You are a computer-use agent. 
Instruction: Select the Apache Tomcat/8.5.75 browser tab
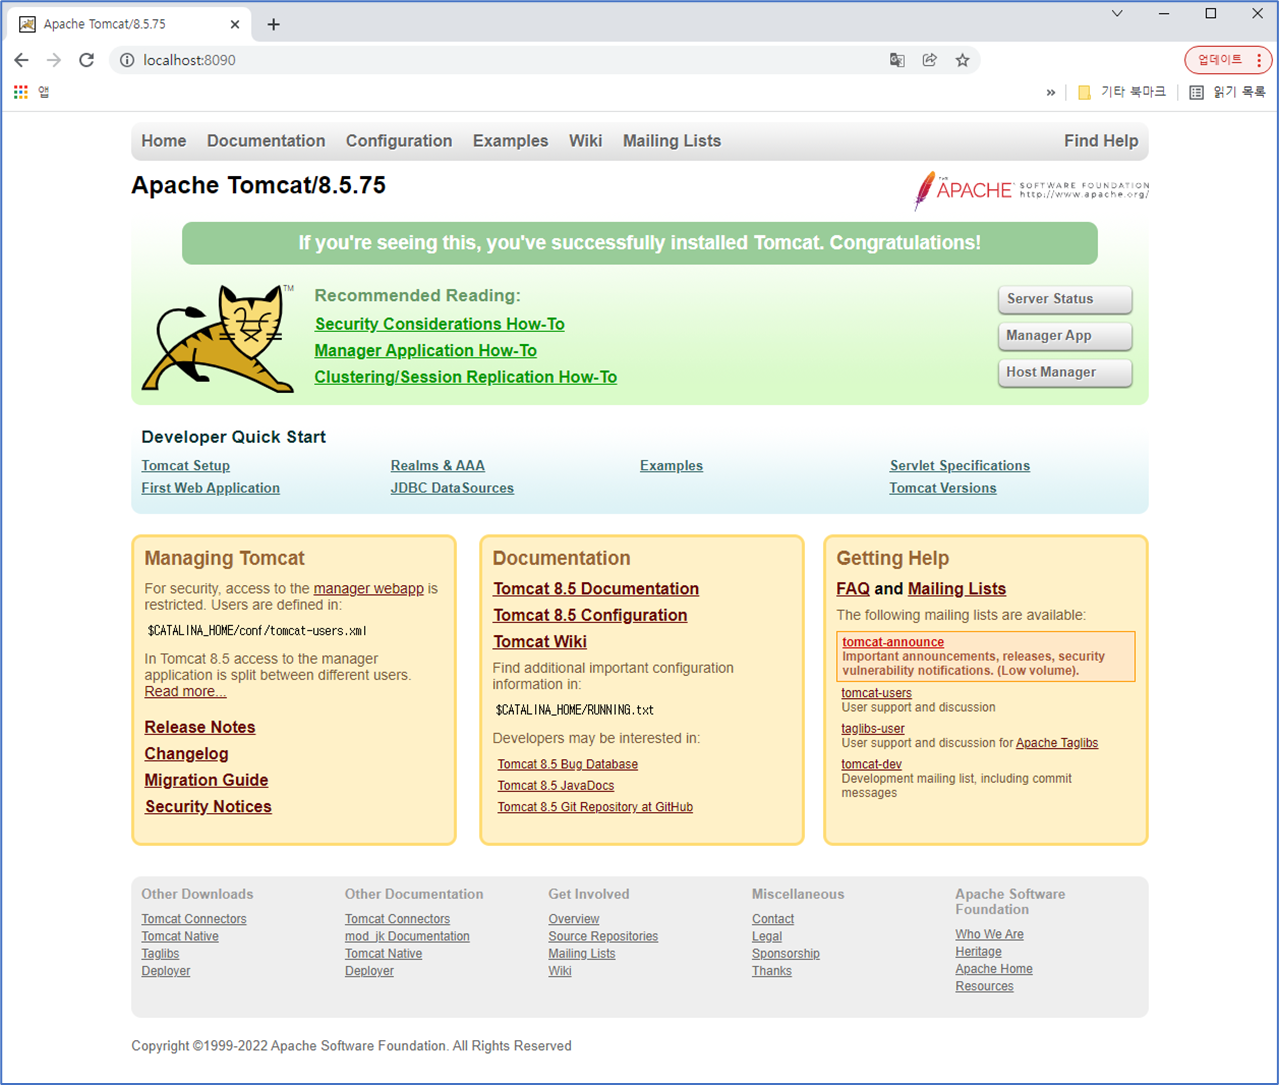pyautogui.click(x=130, y=24)
